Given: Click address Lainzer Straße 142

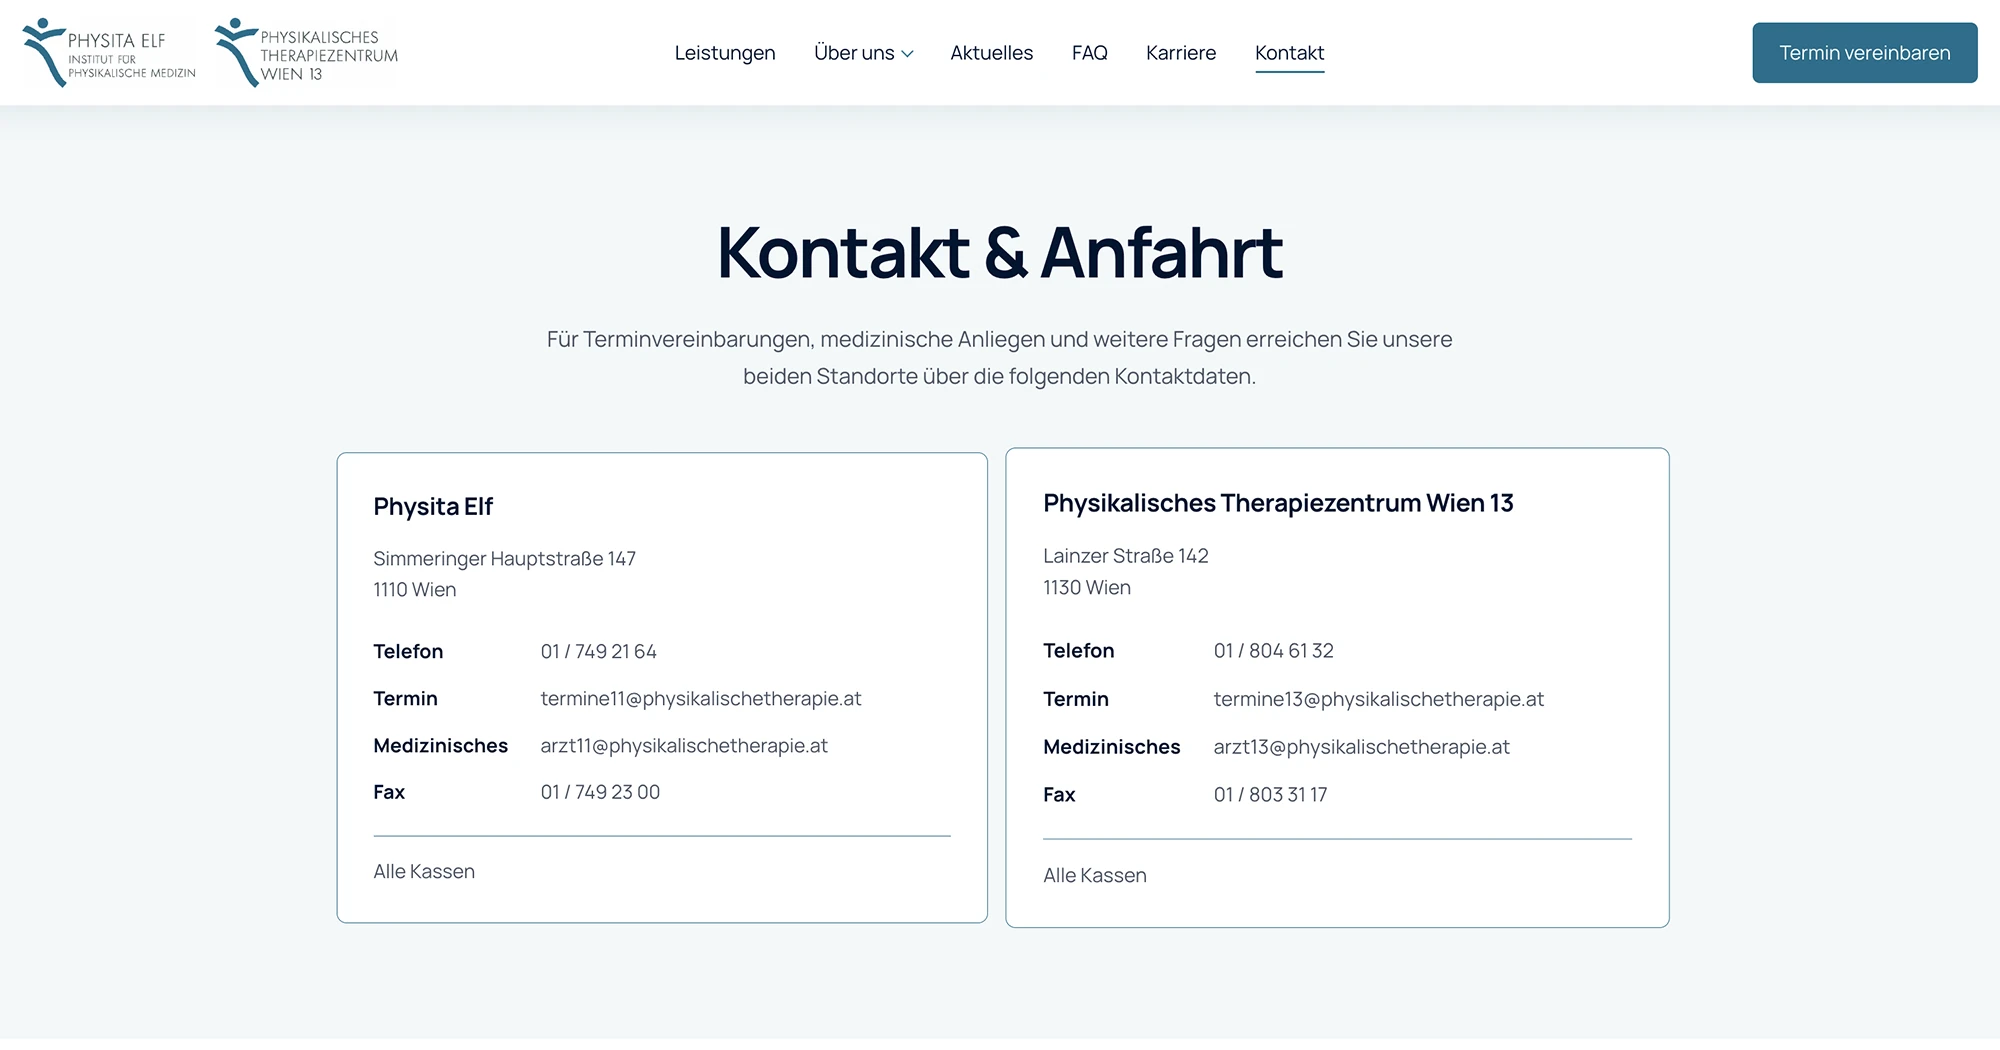Looking at the screenshot, I should coord(1126,556).
